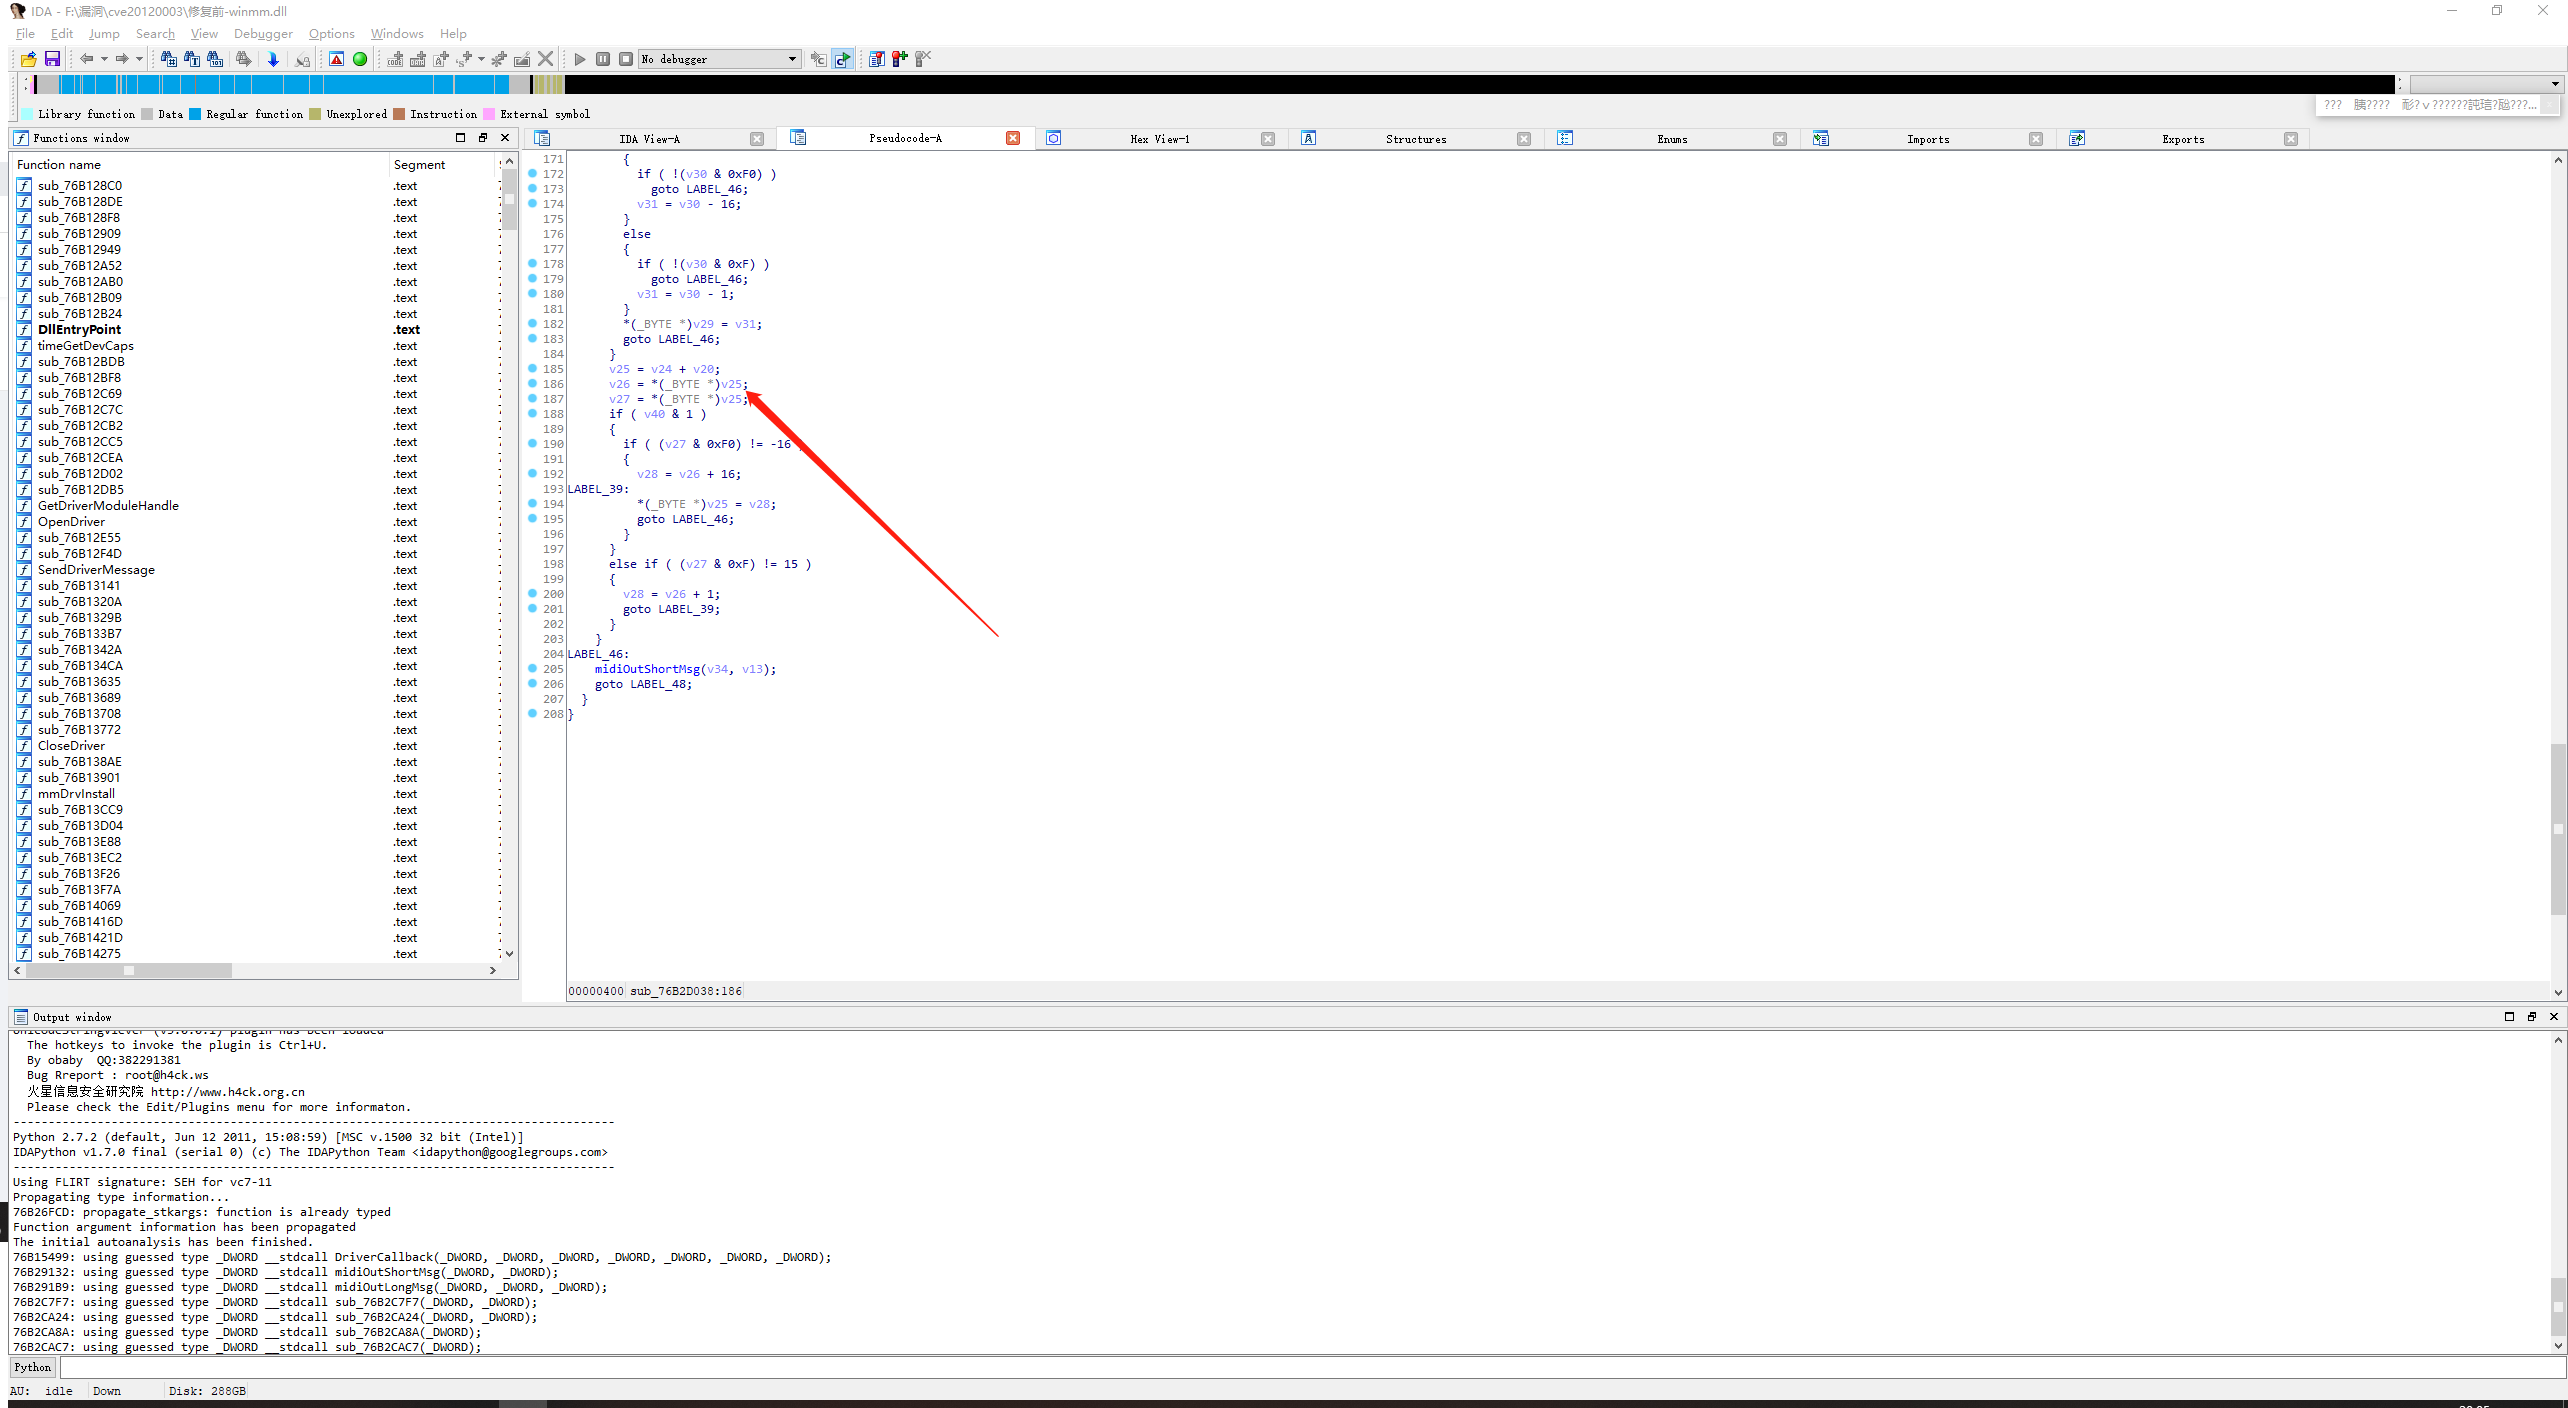Click the Open file folder icon
2568x1408 pixels.
point(28,59)
